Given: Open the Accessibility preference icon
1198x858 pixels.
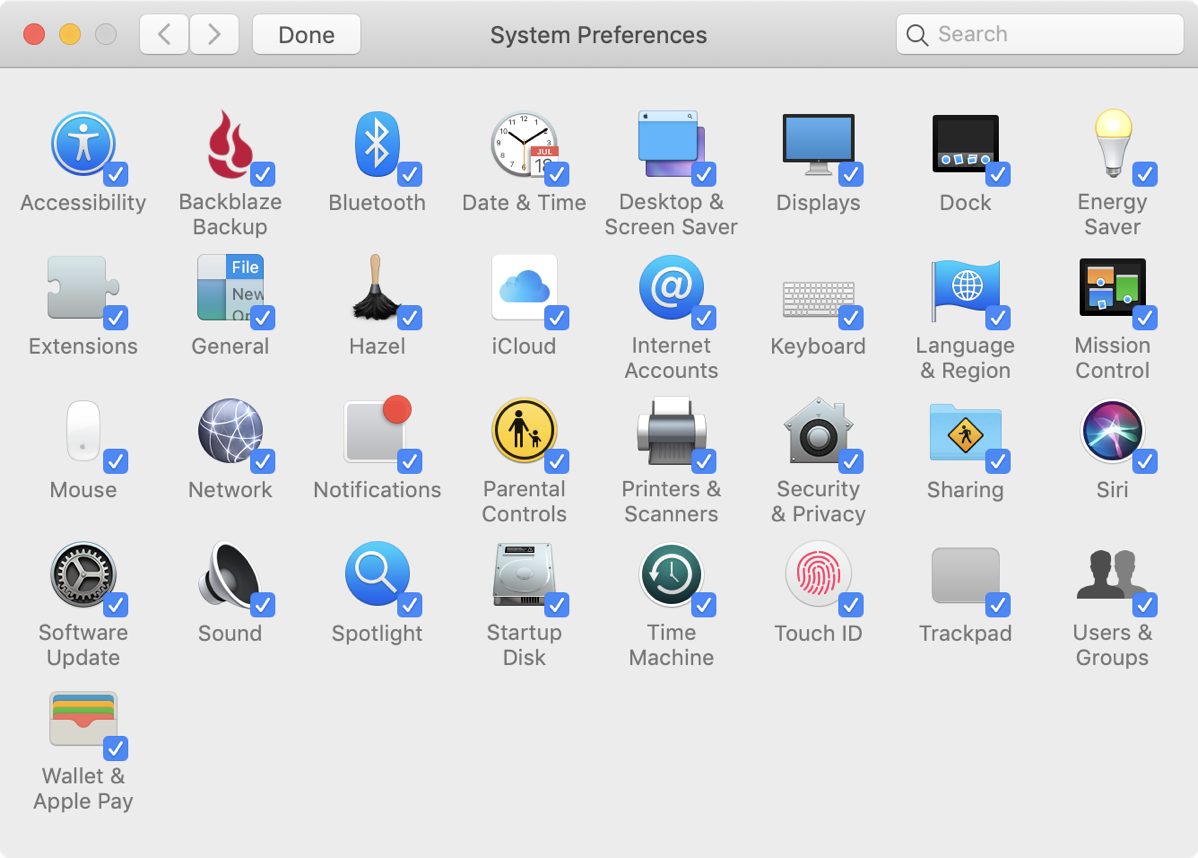Looking at the screenshot, I should (83, 144).
